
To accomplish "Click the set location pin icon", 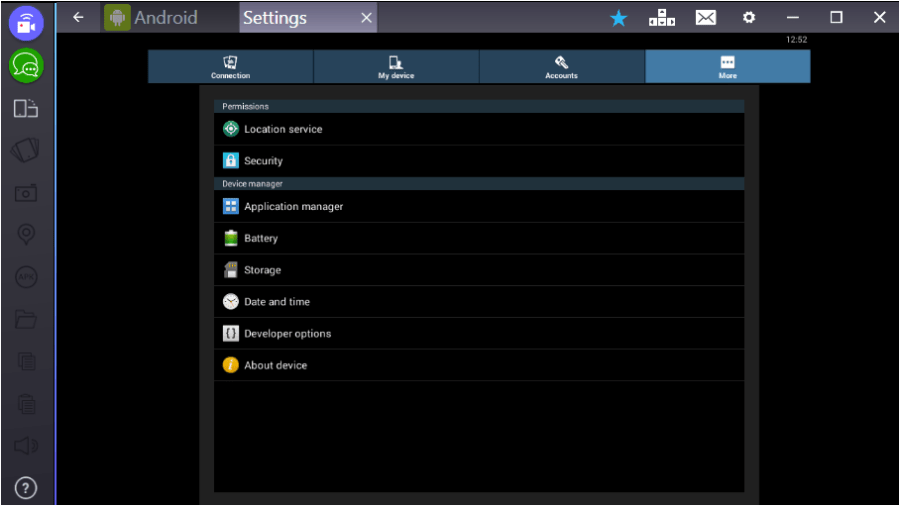I will pyautogui.click(x=26, y=234).
